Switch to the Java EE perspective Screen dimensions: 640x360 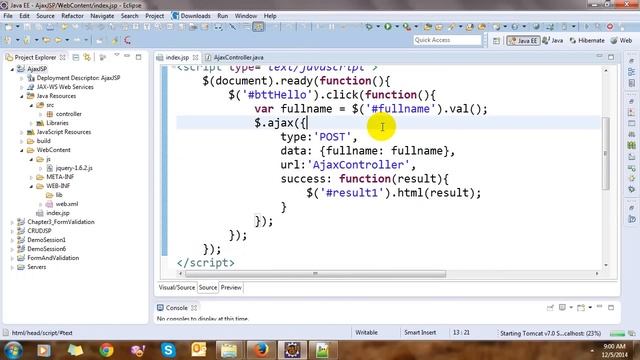(x=523, y=40)
